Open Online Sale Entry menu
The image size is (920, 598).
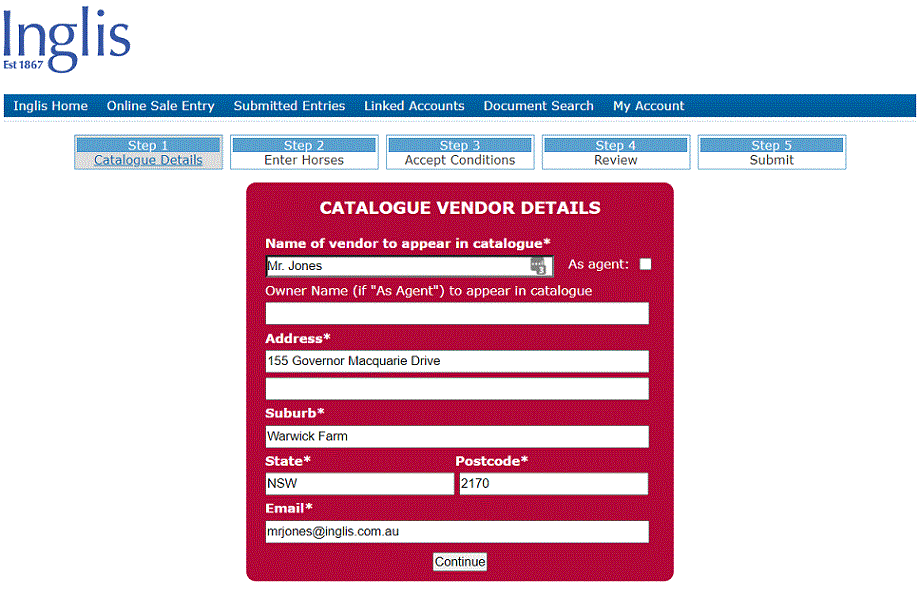pyautogui.click(x=161, y=106)
